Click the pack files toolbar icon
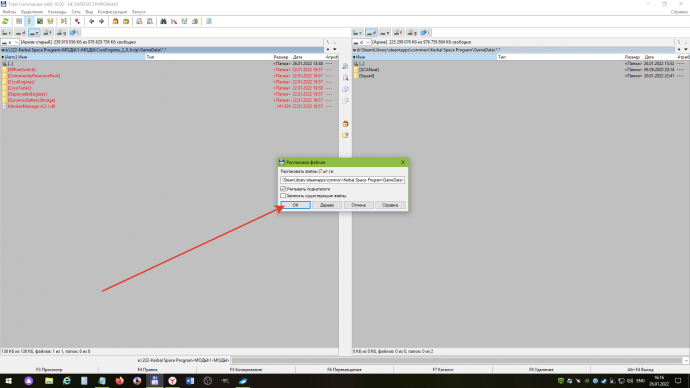 click(x=115, y=21)
